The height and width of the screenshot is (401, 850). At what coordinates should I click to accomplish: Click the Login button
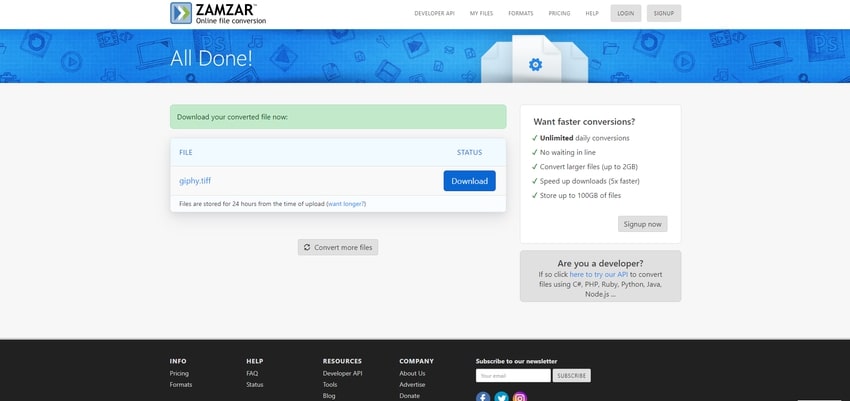coord(625,14)
